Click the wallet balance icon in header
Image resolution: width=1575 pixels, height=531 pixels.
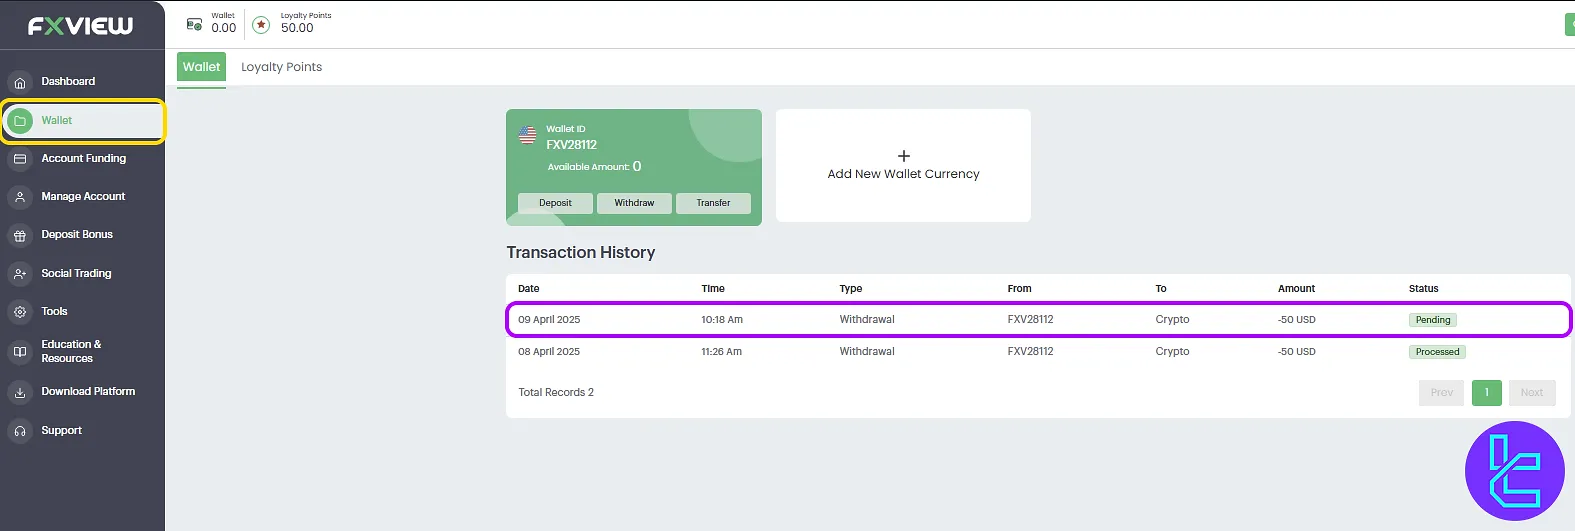point(195,24)
